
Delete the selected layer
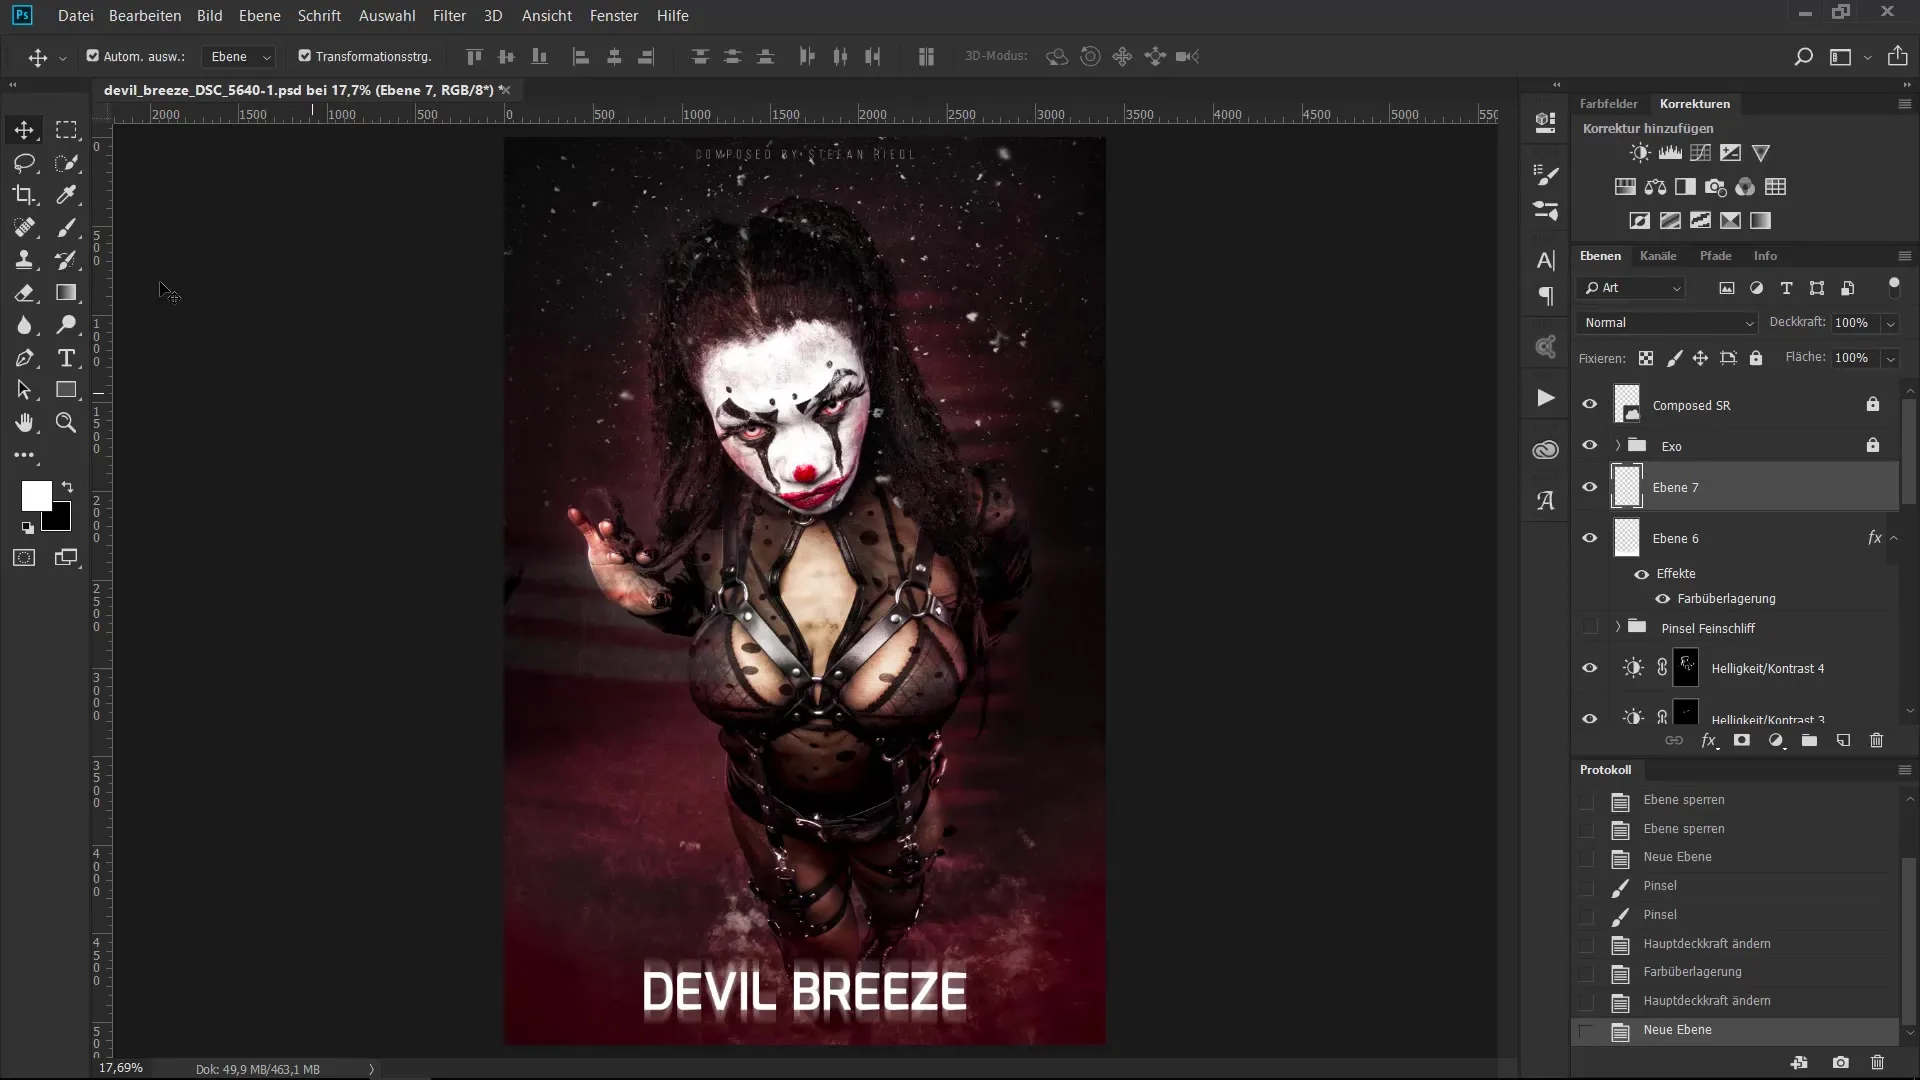1876,741
